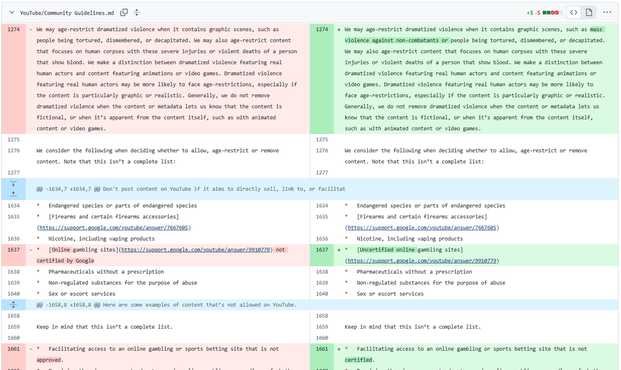Copy the file path to clipboard

(124, 13)
